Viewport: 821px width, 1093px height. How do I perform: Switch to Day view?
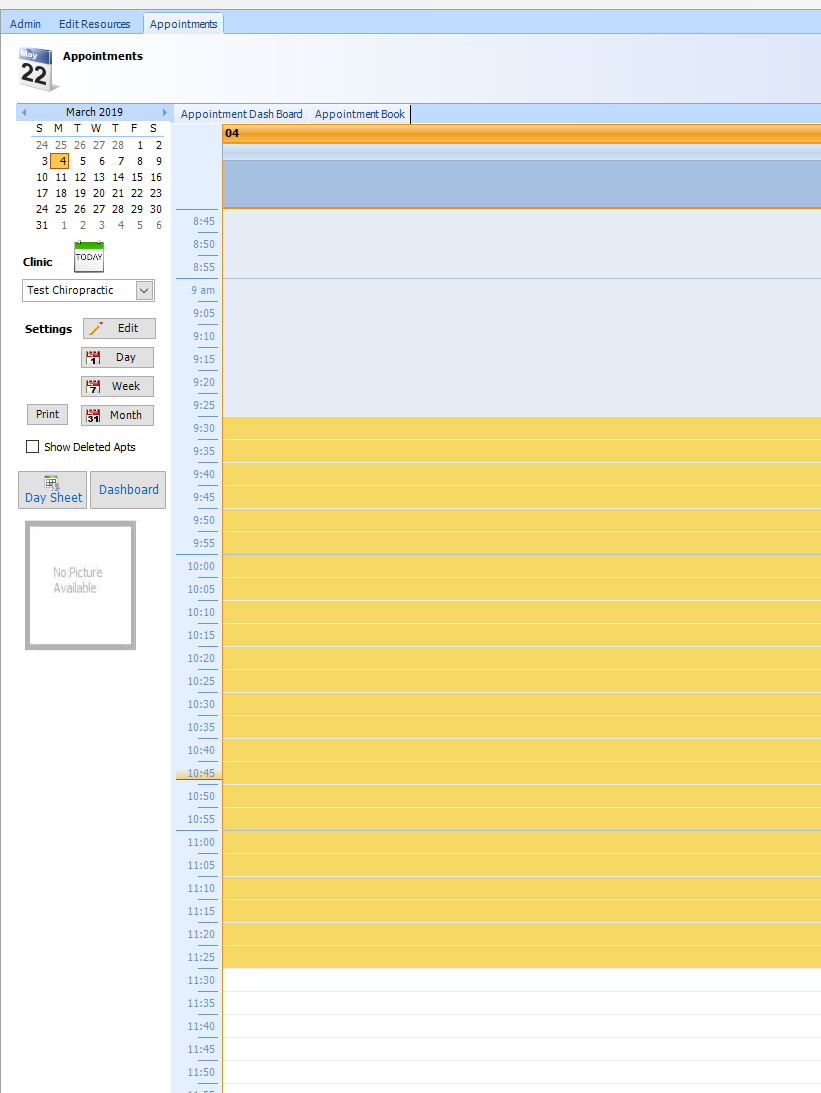click(117, 358)
